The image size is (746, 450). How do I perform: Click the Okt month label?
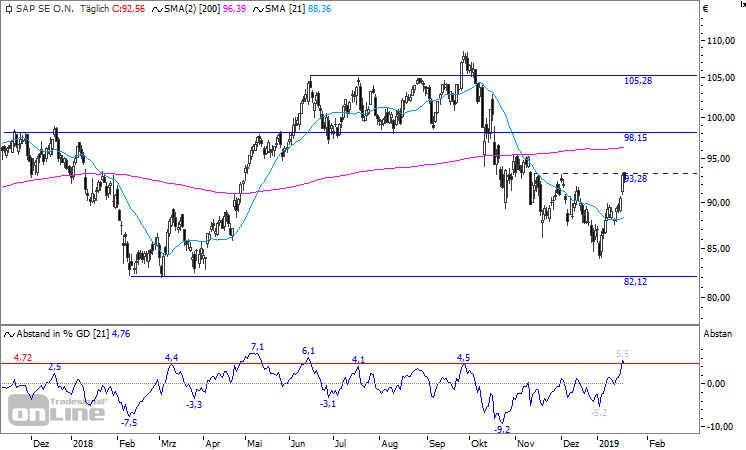479,443
